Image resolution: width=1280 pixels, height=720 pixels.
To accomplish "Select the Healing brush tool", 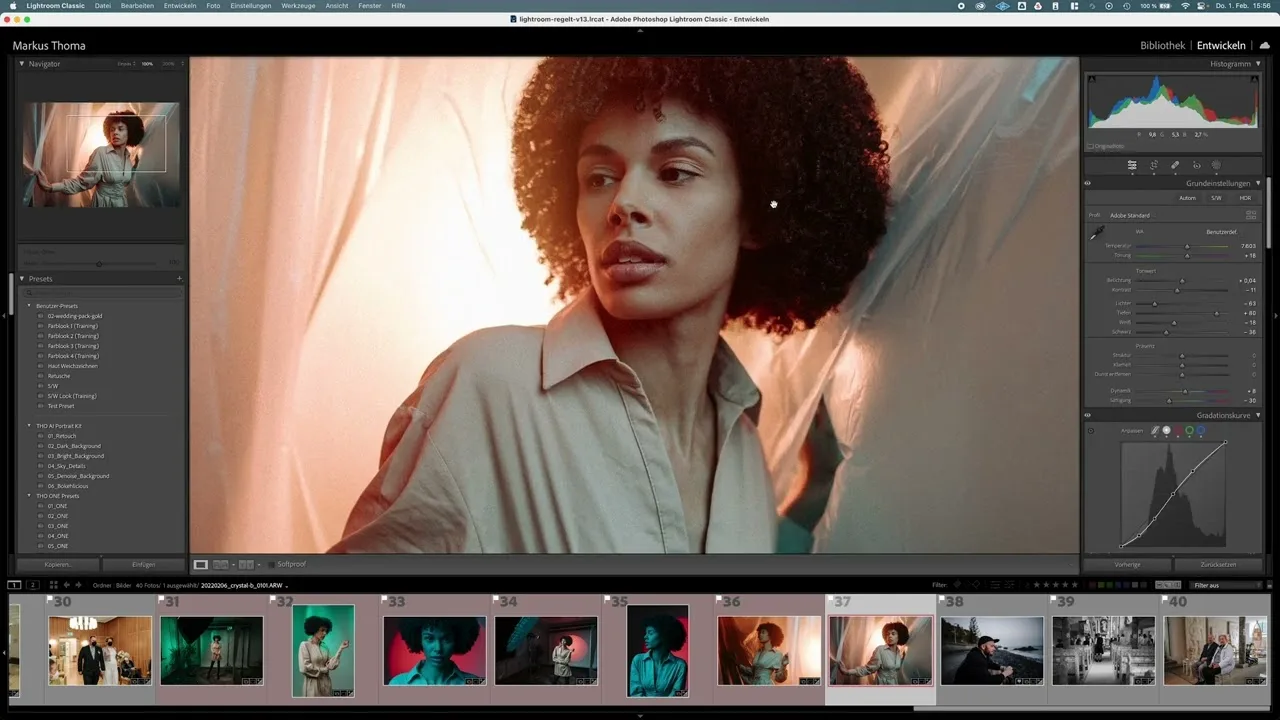I will tap(1175, 165).
